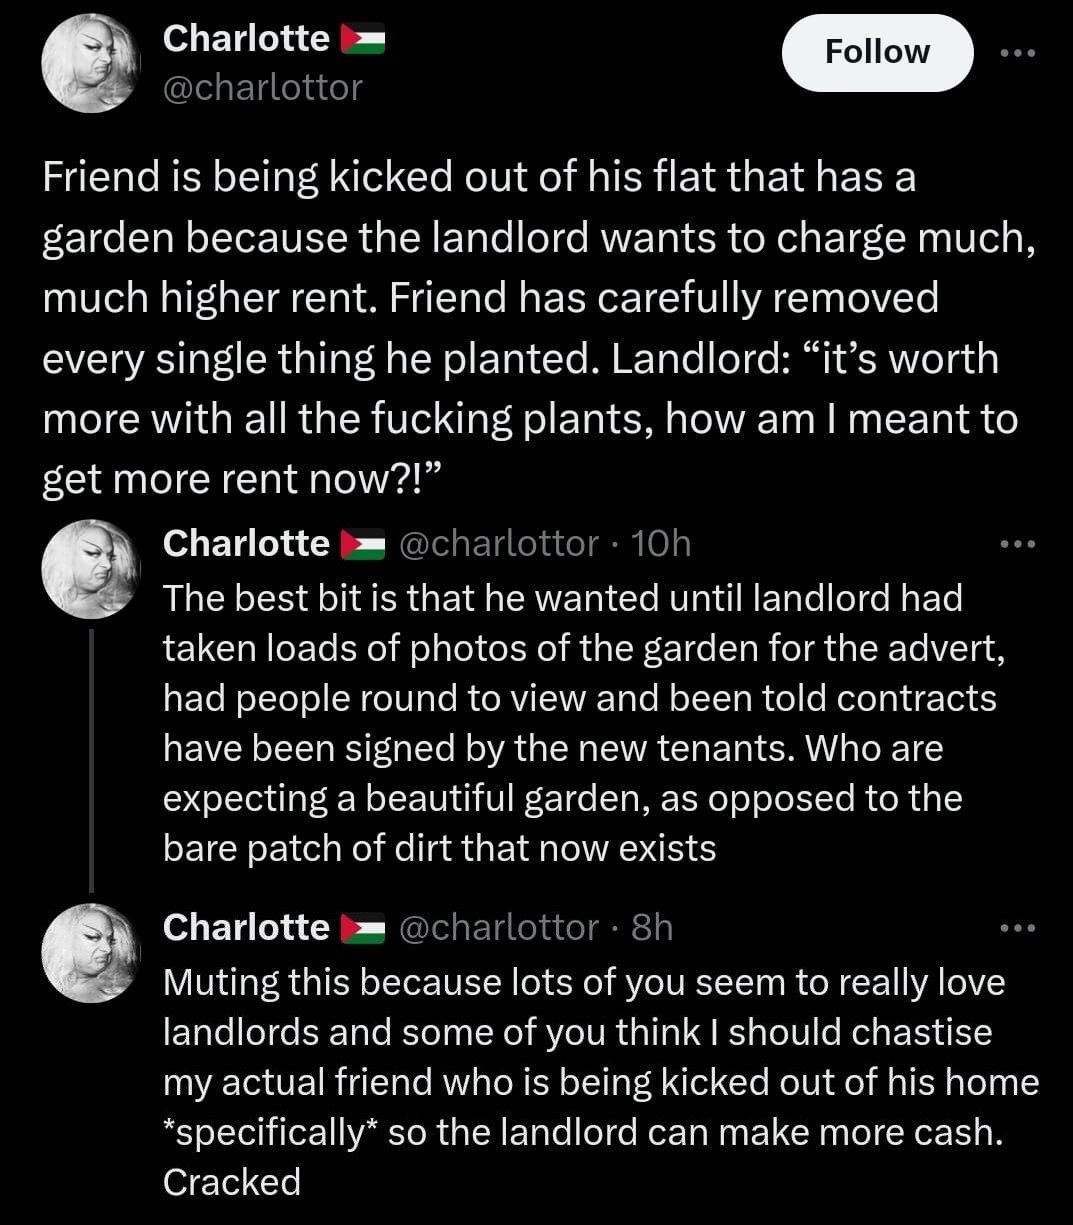Open Charlotte's profile picture on the main tweet
Viewport: 1073px width, 1225px height.
(89, 63)
